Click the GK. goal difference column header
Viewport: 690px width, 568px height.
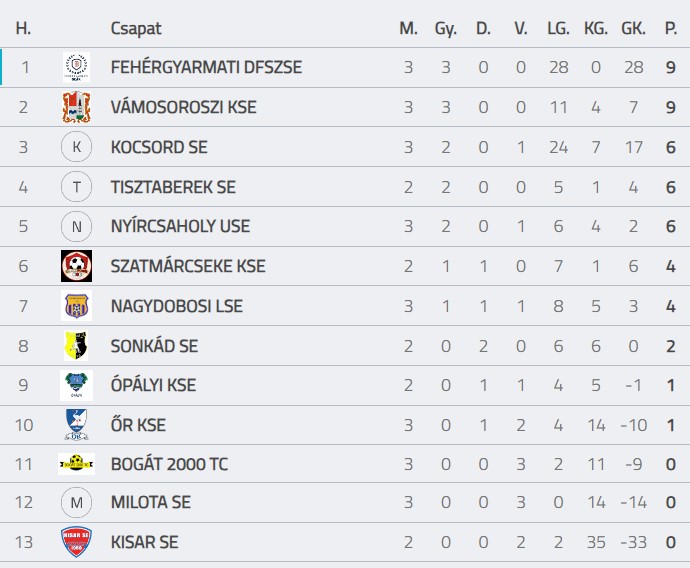pyautogui.click(x=633, y=29)
